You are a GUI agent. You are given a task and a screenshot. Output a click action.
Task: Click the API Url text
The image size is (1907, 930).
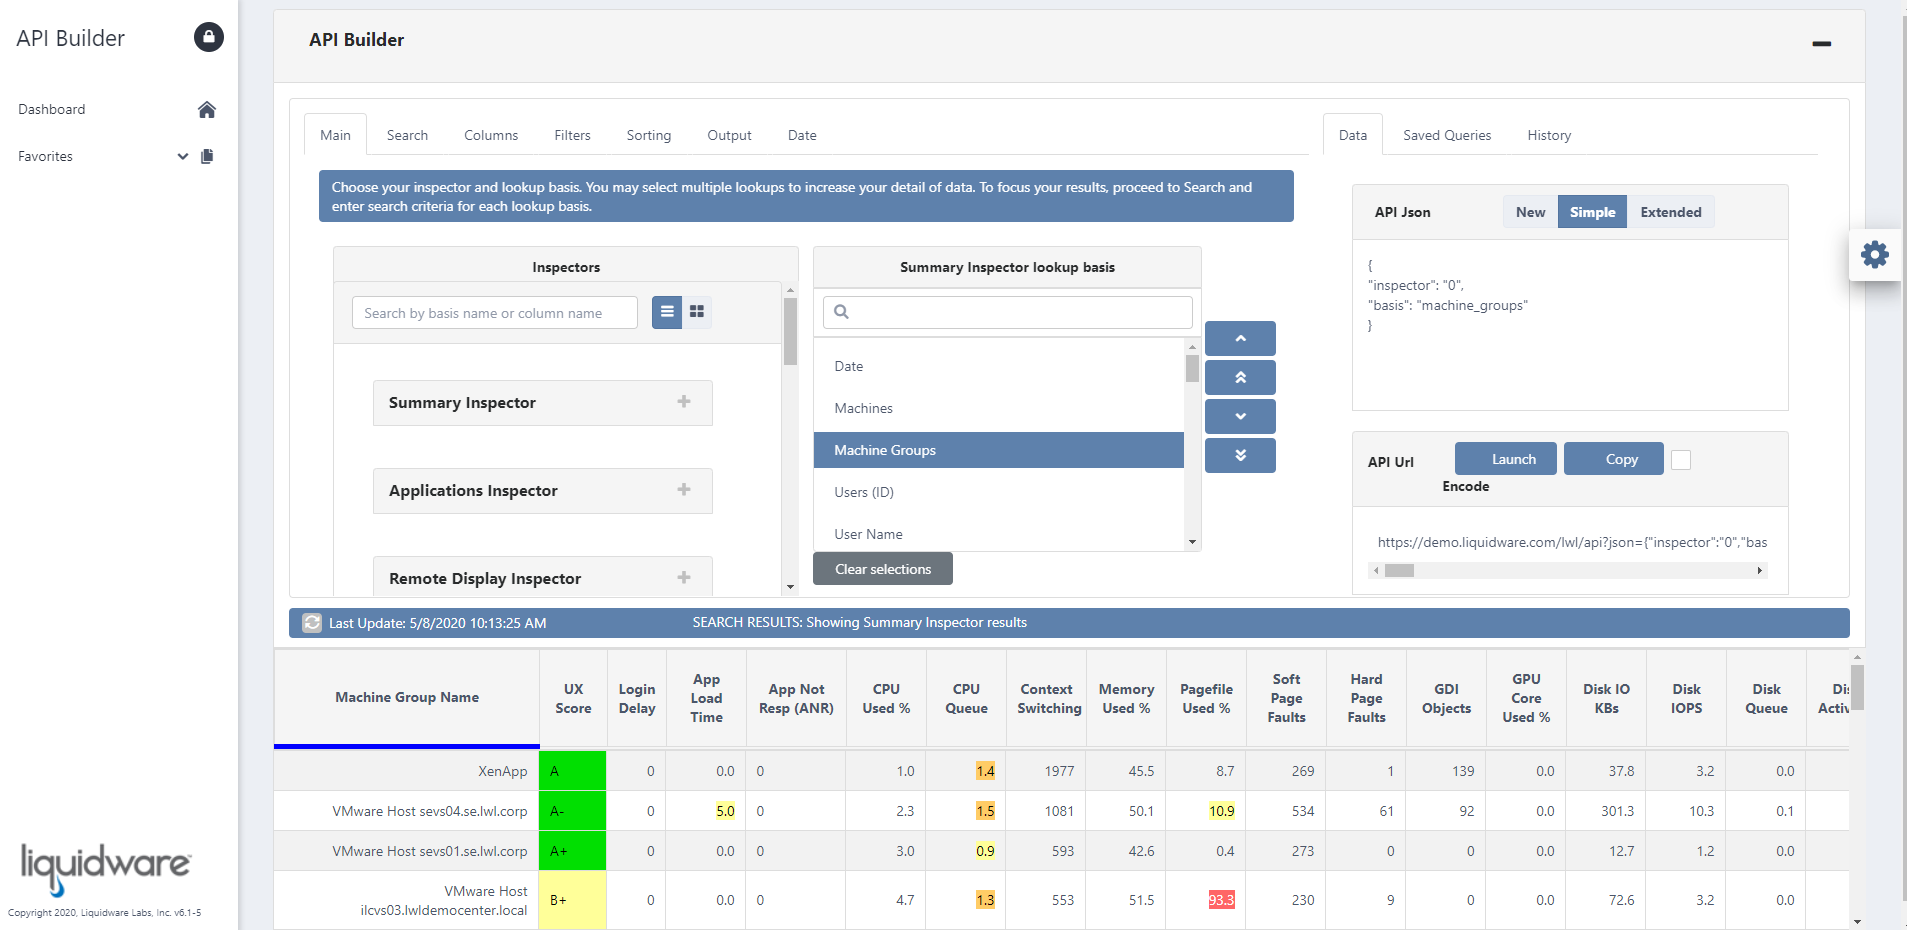[1572, 542]
